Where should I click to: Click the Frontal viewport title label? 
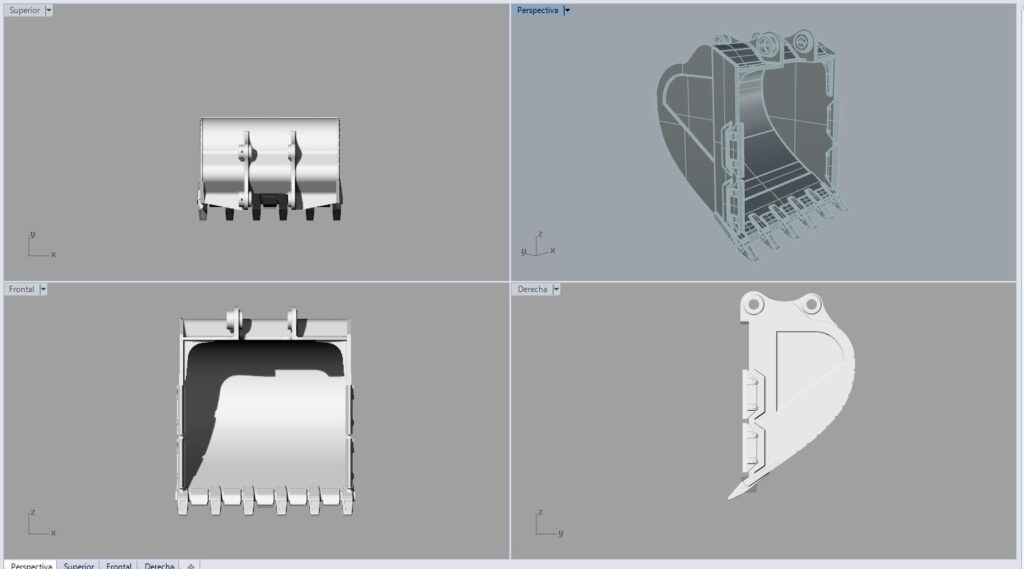21,289
